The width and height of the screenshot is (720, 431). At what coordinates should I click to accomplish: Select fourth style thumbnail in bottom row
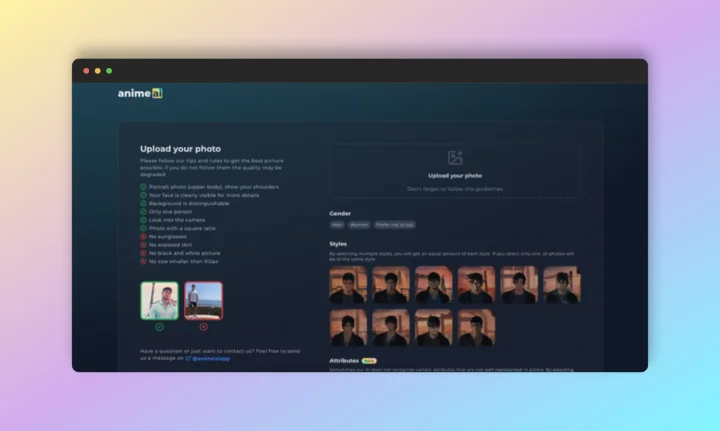click(476, 327)
